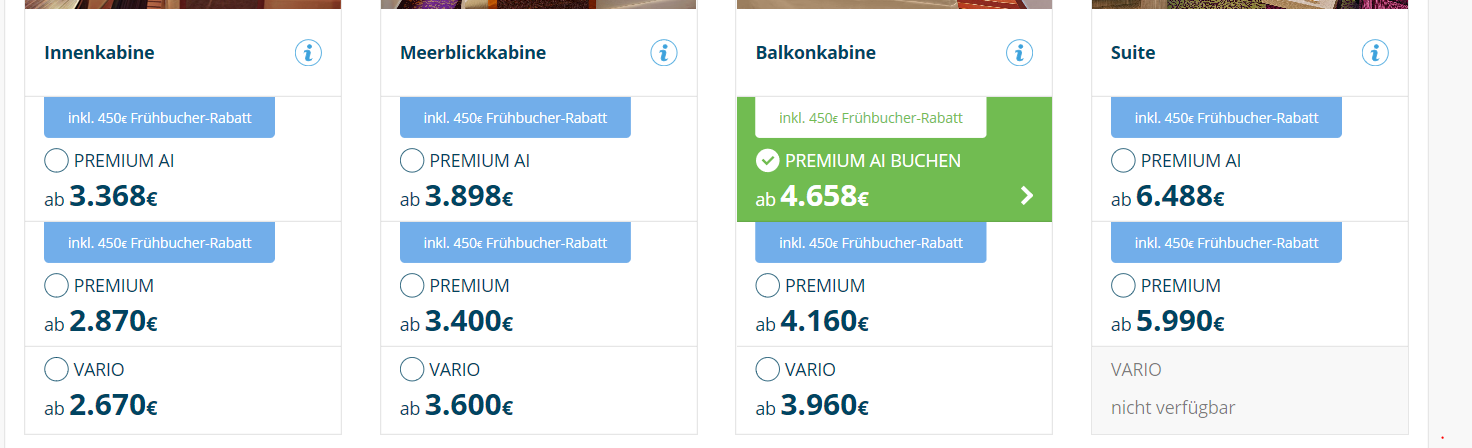Screen dimensions: 1472x448
Task: Select Innenkabine PREMIUM AI radio option
Action: (x=57, y=161)
